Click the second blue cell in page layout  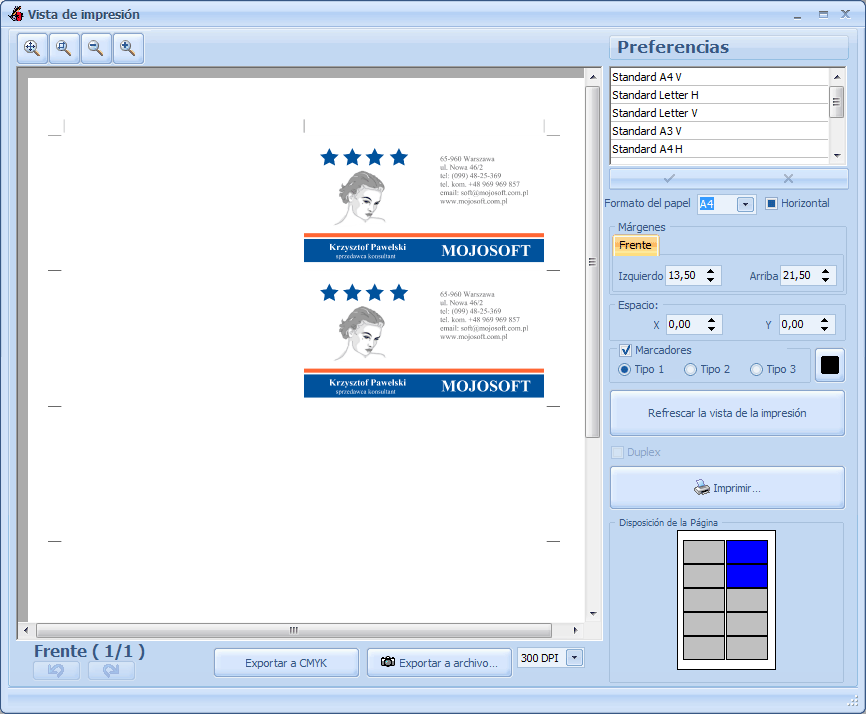747,576
